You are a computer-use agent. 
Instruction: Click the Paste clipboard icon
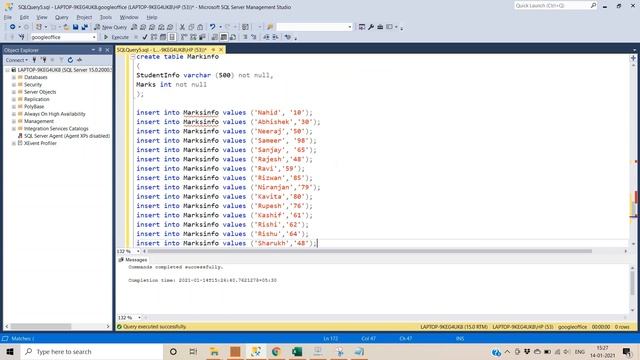200,27
